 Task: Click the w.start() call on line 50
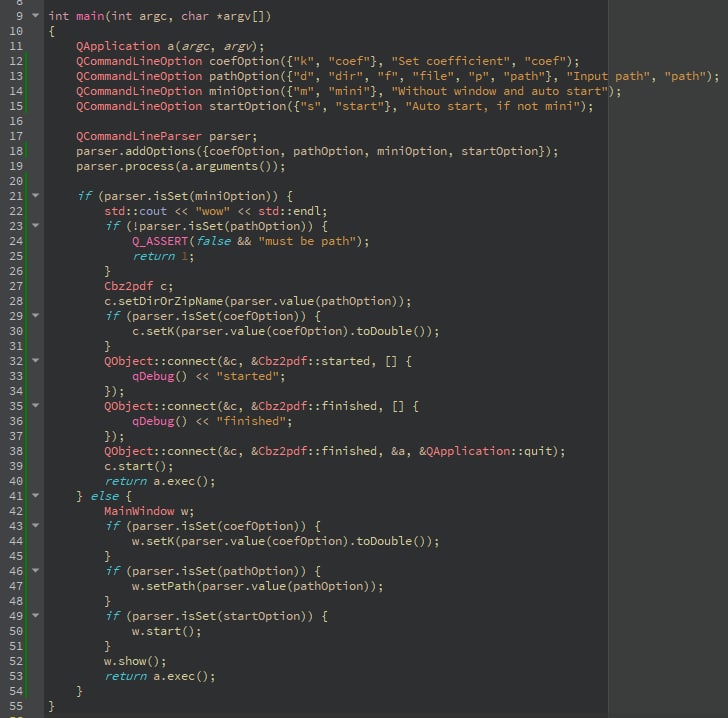click(167, 631)
